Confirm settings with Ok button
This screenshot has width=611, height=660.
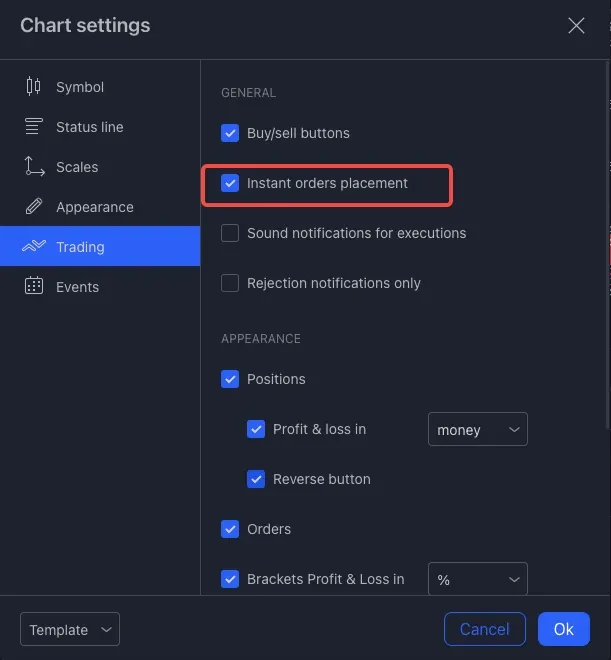click(x=564, y=629)
